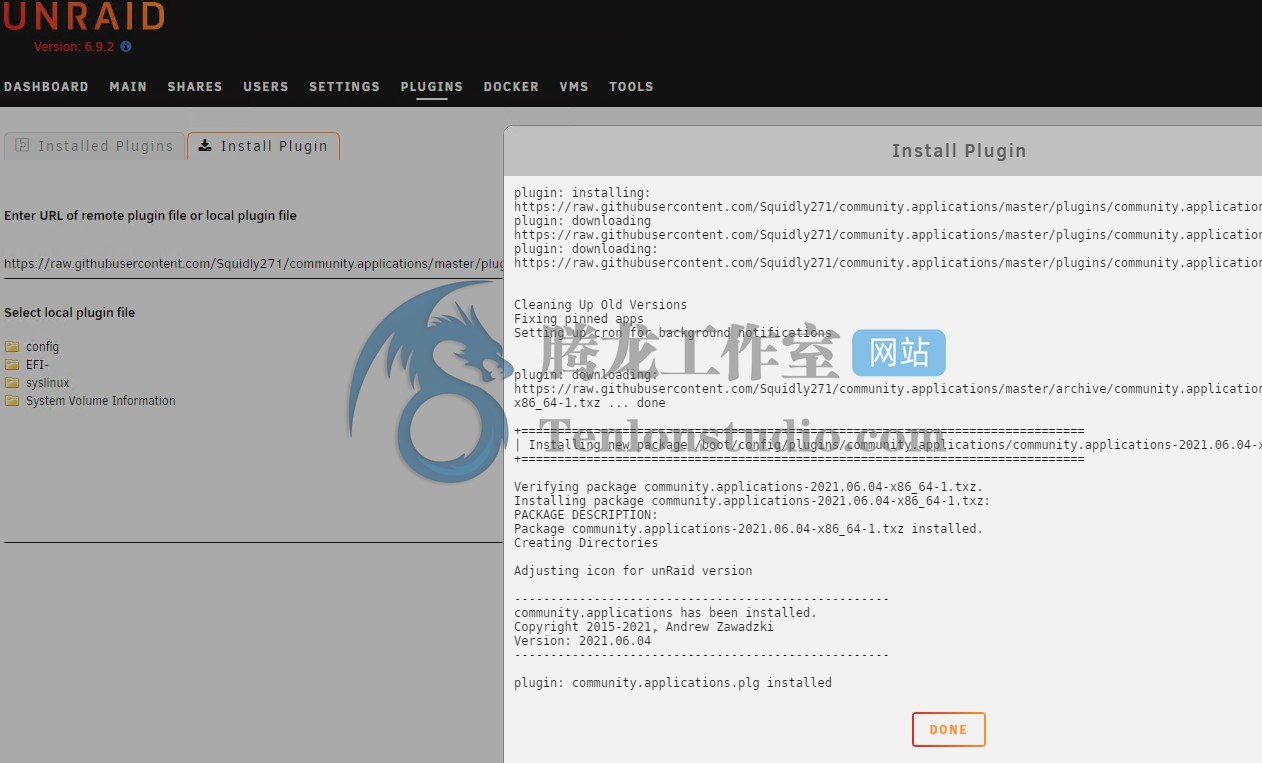The image size is (1262, 763).
Task: Open the EFI- folder icon
Action: point(12,365)
